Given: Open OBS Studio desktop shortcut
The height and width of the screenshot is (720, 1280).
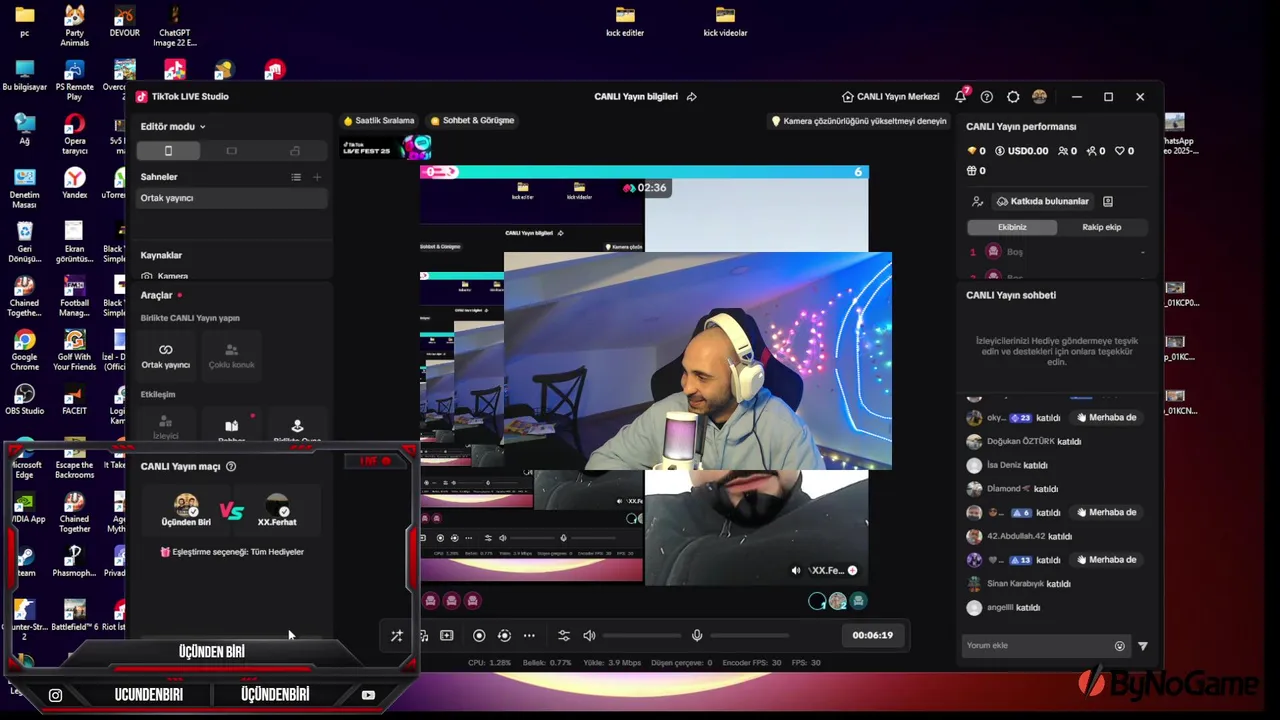Looking at the screenshot, I should point(25,398).
